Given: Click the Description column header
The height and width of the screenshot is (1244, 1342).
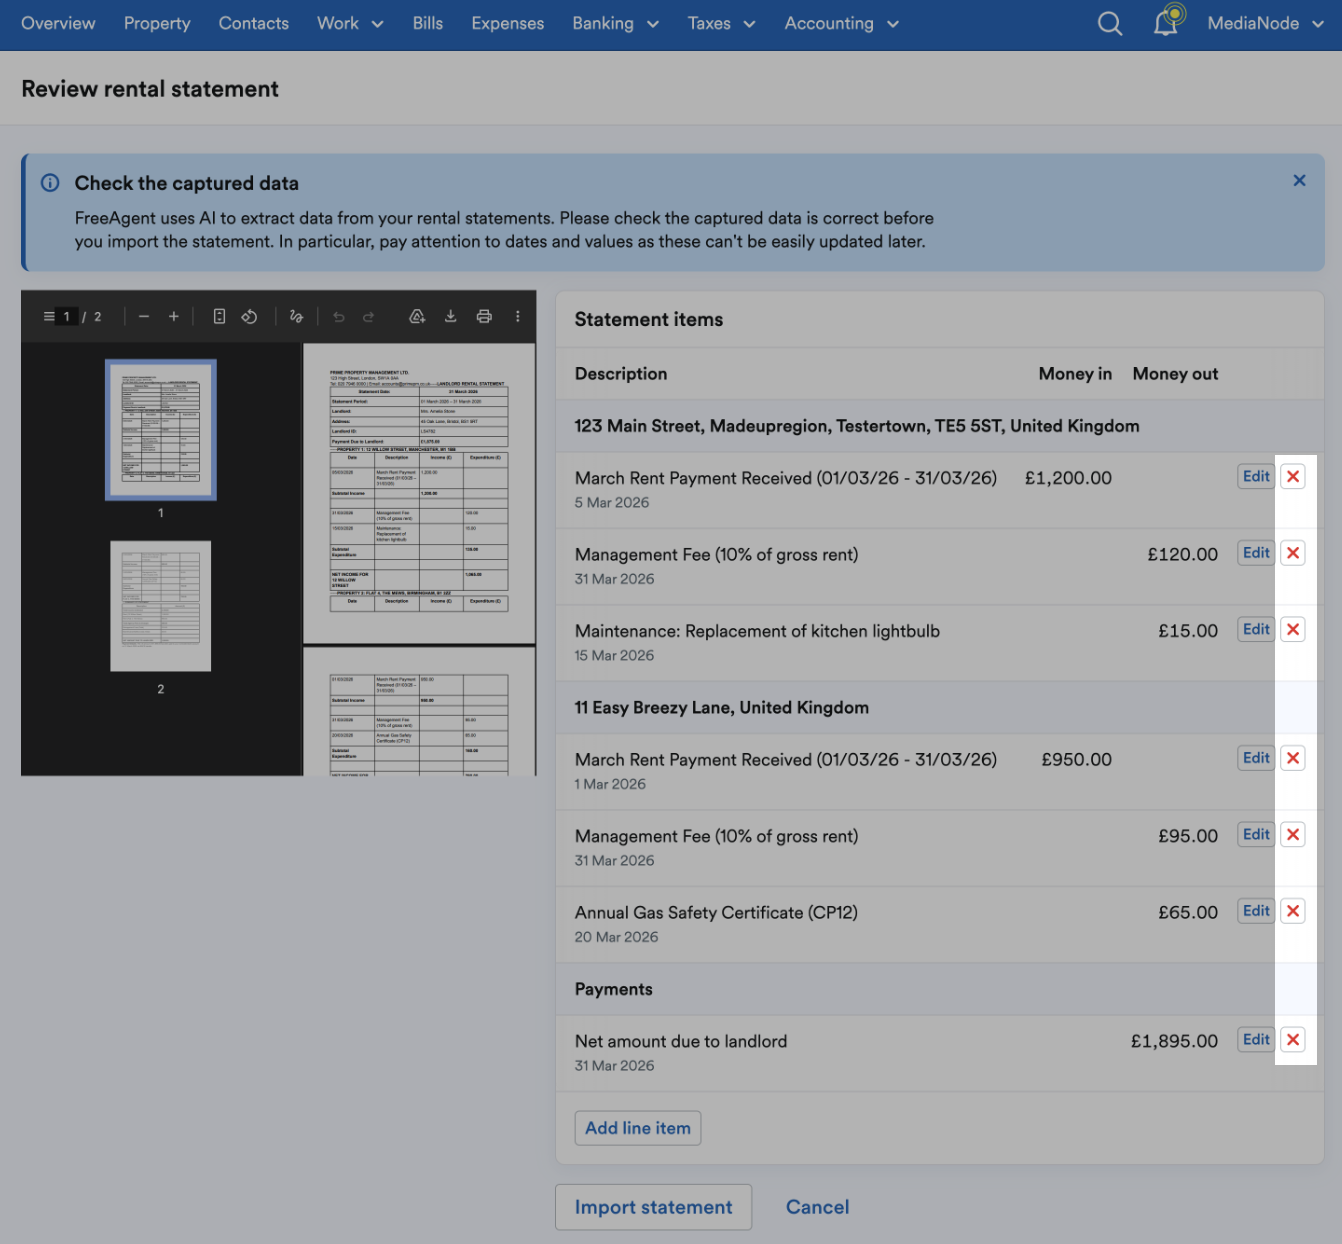Looking at the screenshot, I should pyautogui.click(x=621, y=374).
